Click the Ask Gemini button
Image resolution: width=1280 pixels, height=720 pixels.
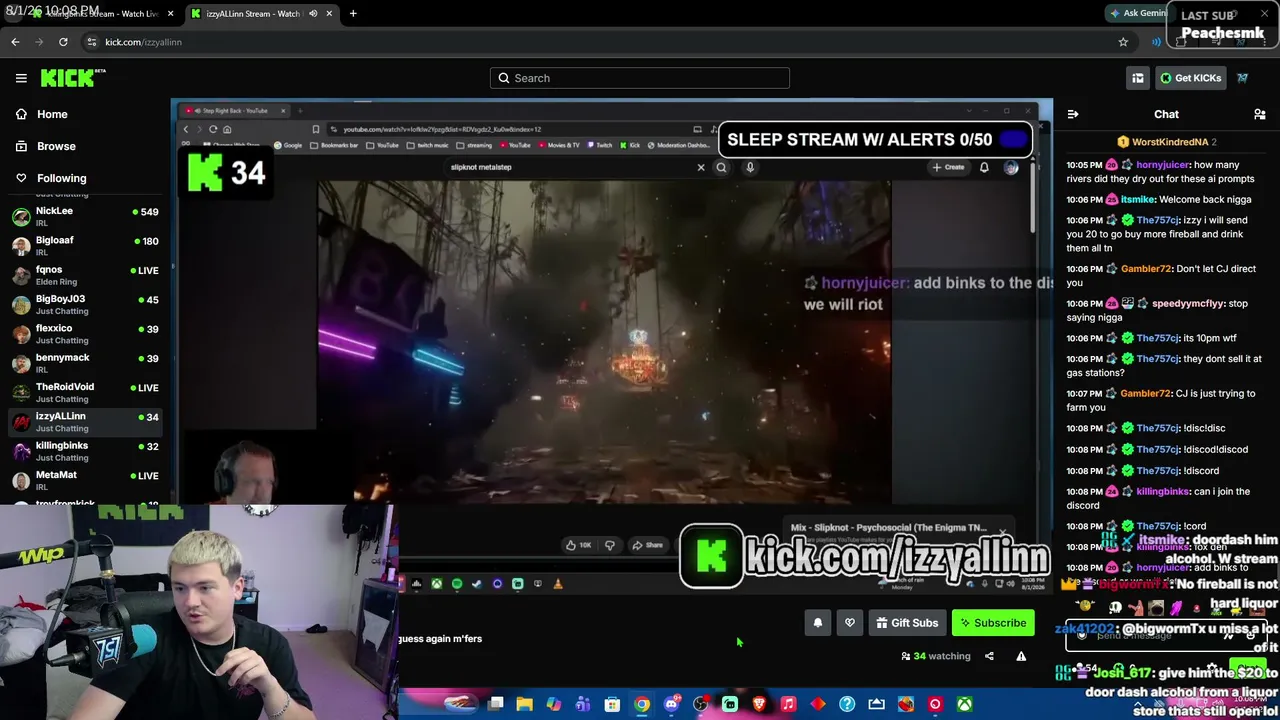pos(1138,13)
